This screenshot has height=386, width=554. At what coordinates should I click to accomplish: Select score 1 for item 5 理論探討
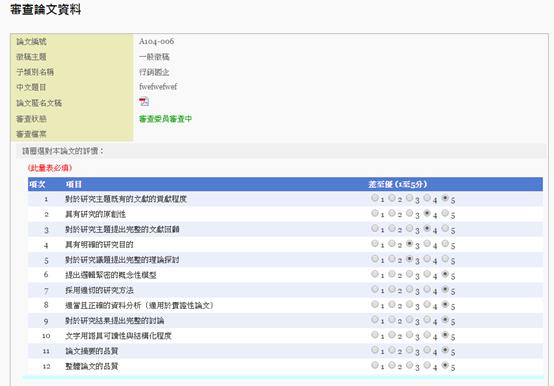[375, 259]
